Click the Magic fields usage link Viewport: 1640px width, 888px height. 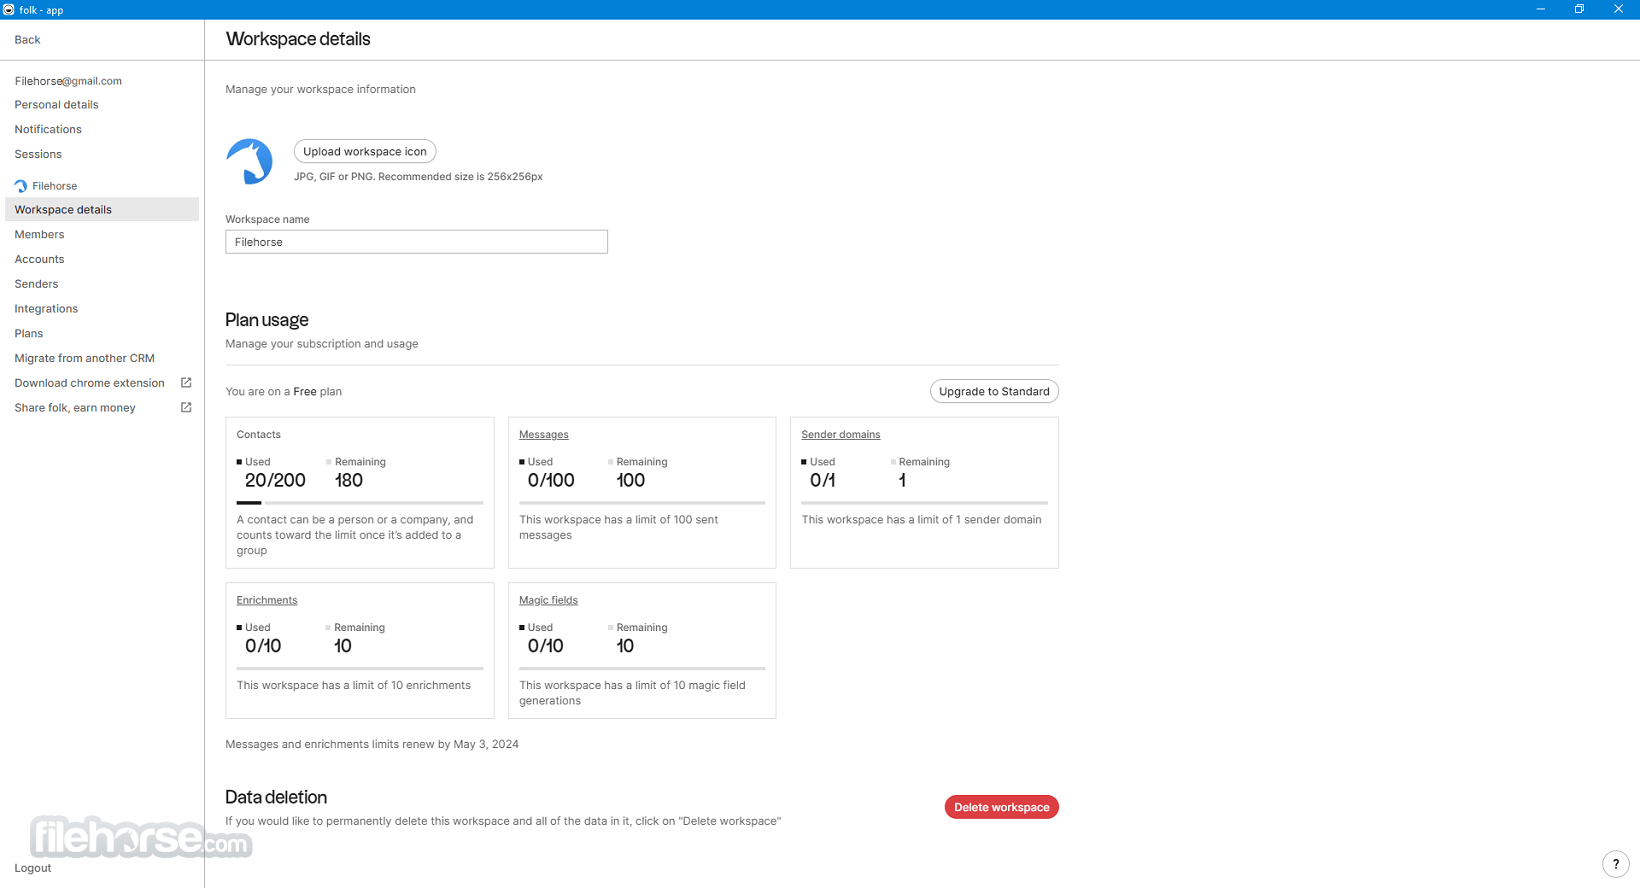548,601
